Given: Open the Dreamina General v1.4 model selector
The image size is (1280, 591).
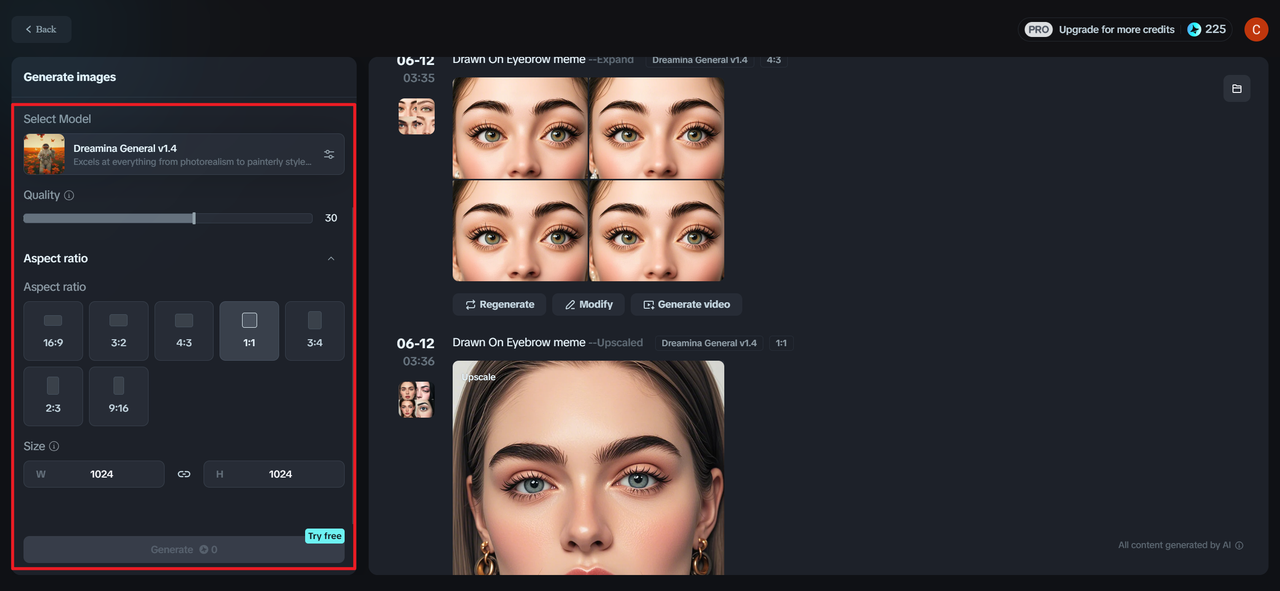Looking at the screenshot, I should click(184, 154).
